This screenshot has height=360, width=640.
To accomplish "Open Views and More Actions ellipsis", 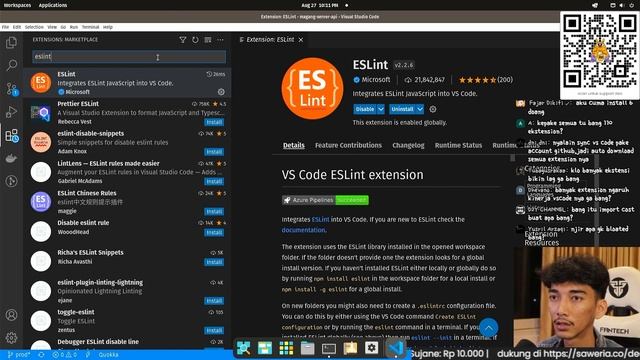I will pyautogui.click(x=220, y=40).
